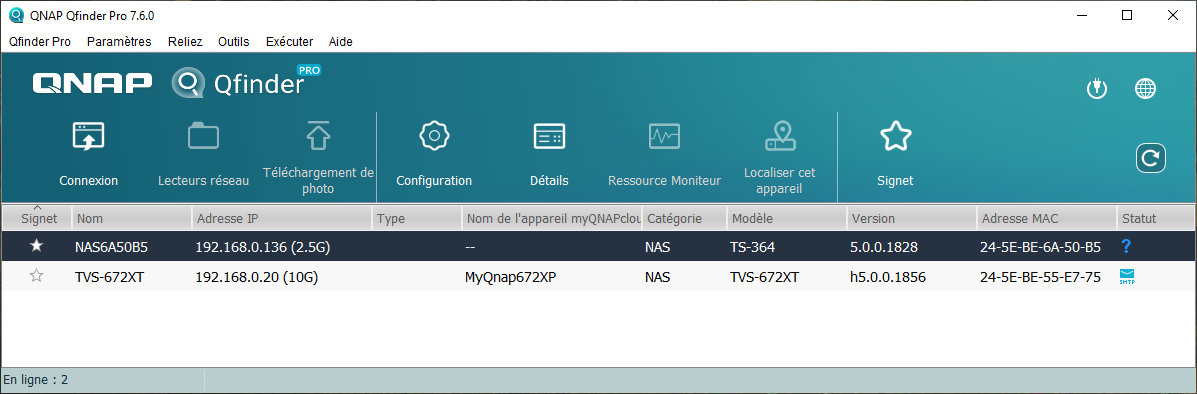Viewport: 1197px width, 394px height.
Task: Sort by the Nom column header
Action: (132, 218)
